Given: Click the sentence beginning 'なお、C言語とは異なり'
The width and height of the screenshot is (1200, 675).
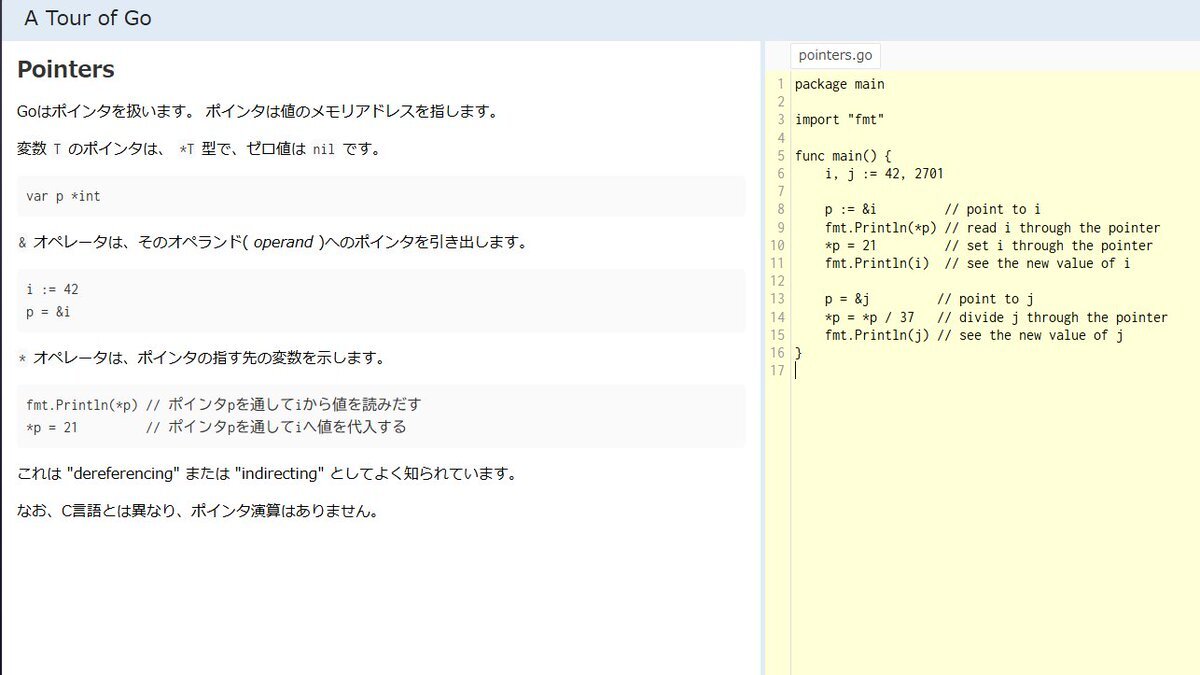Looking at the screenshot, I should coord(198,511).
